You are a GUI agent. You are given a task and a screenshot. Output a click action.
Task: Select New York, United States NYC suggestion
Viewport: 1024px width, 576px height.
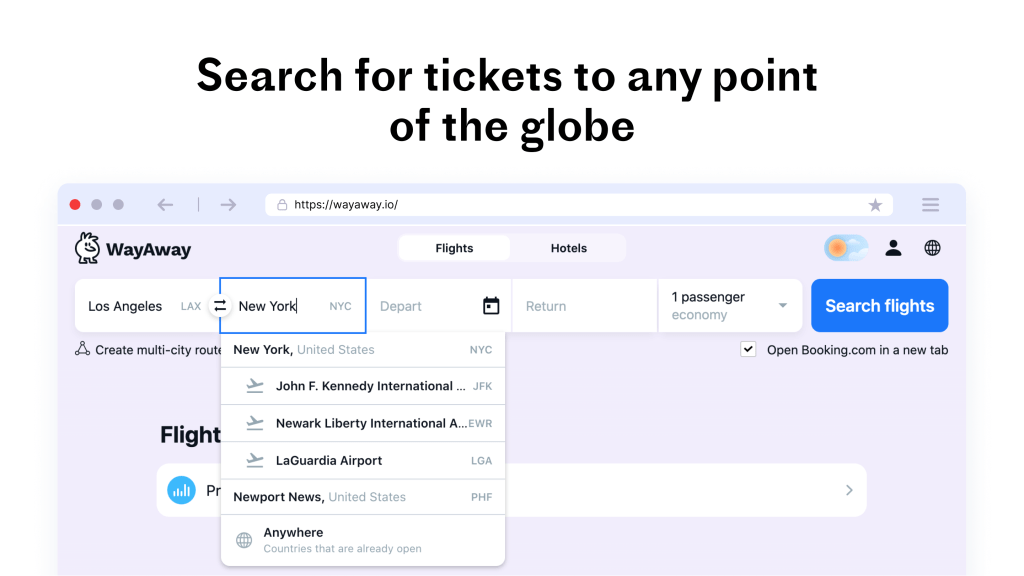(x=362, y=350)
